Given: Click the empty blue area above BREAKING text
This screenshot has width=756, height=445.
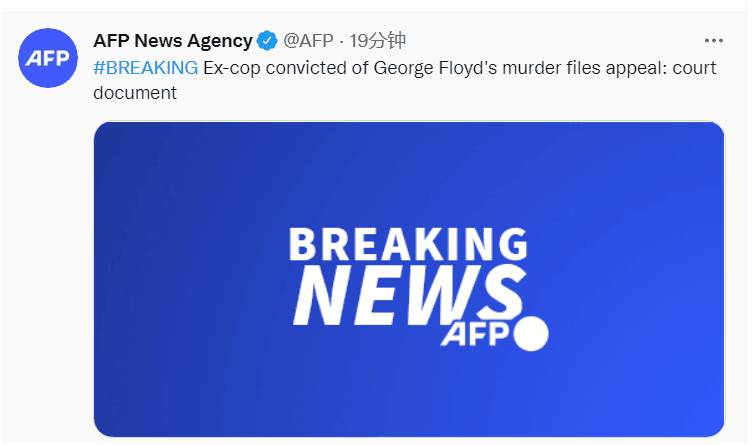Looking at the screenshot, I should click(409, 174).
